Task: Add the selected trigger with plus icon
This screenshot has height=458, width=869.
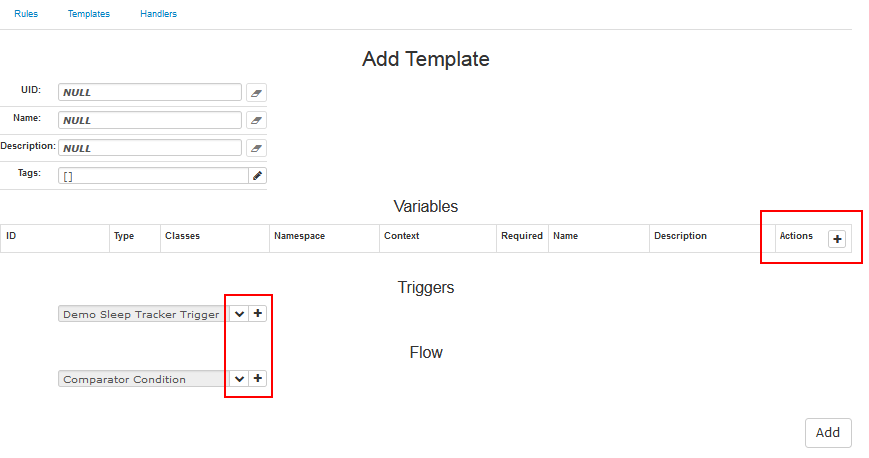Action: (x=258, y=314)
